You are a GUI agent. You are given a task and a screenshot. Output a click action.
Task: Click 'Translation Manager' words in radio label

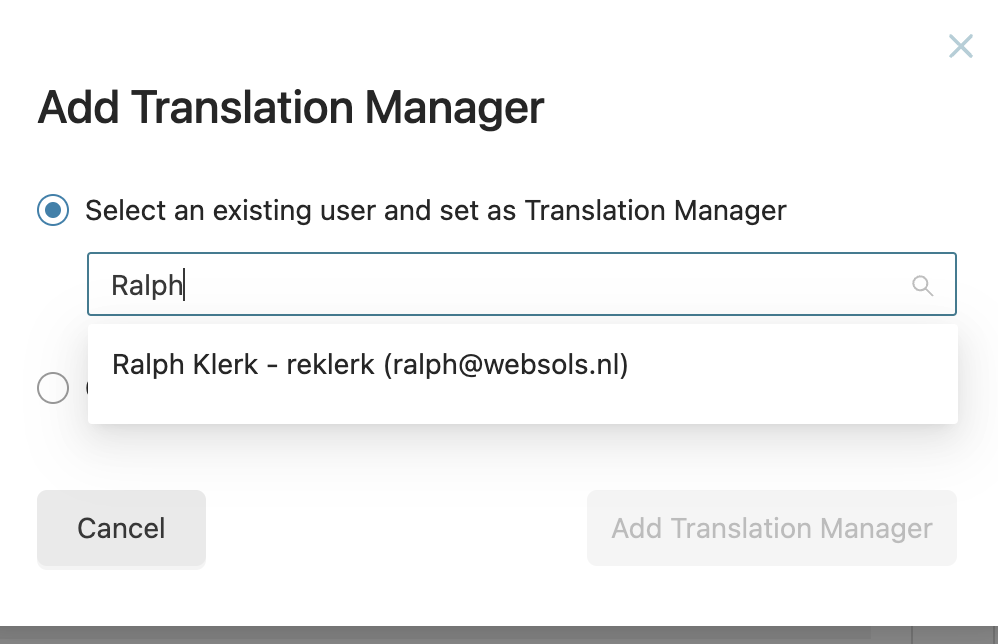click(x=656, y=211)
